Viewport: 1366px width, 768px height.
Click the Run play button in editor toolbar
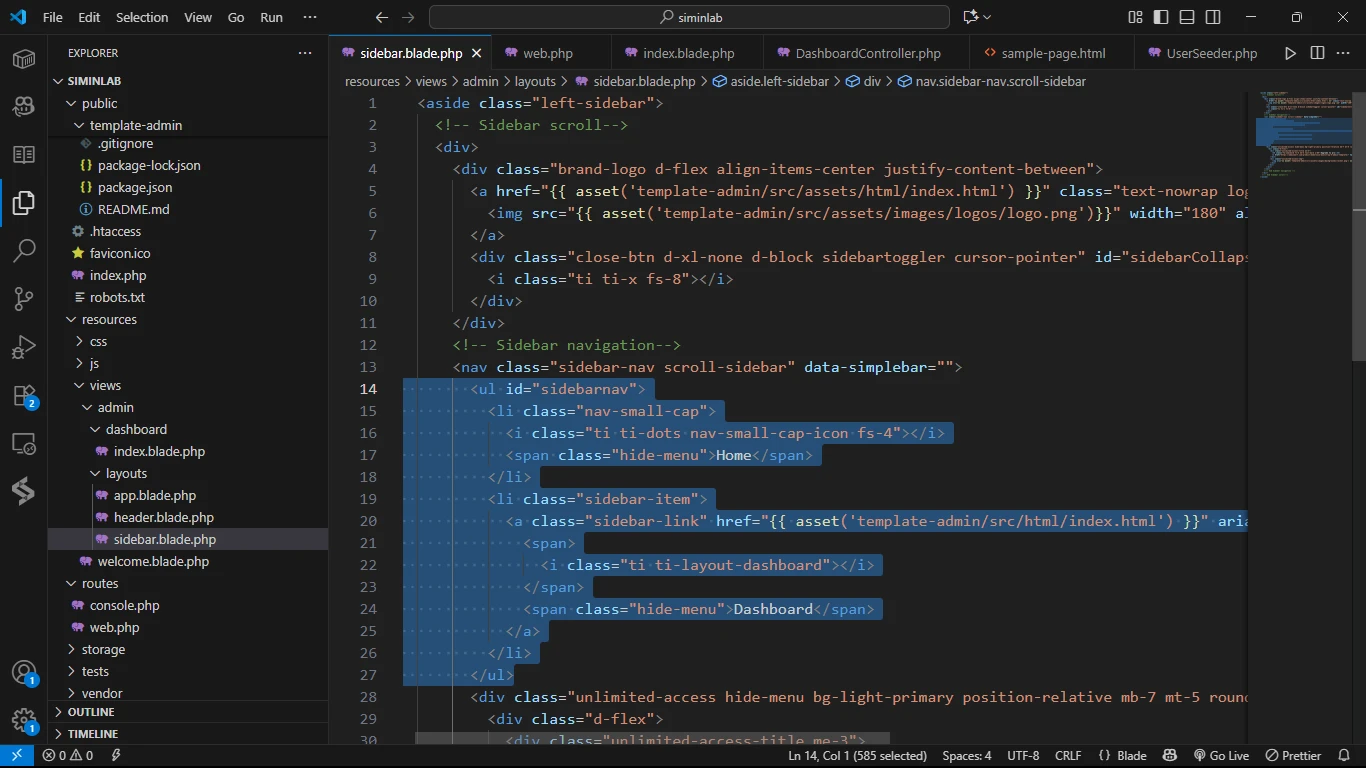point(1290,53)
